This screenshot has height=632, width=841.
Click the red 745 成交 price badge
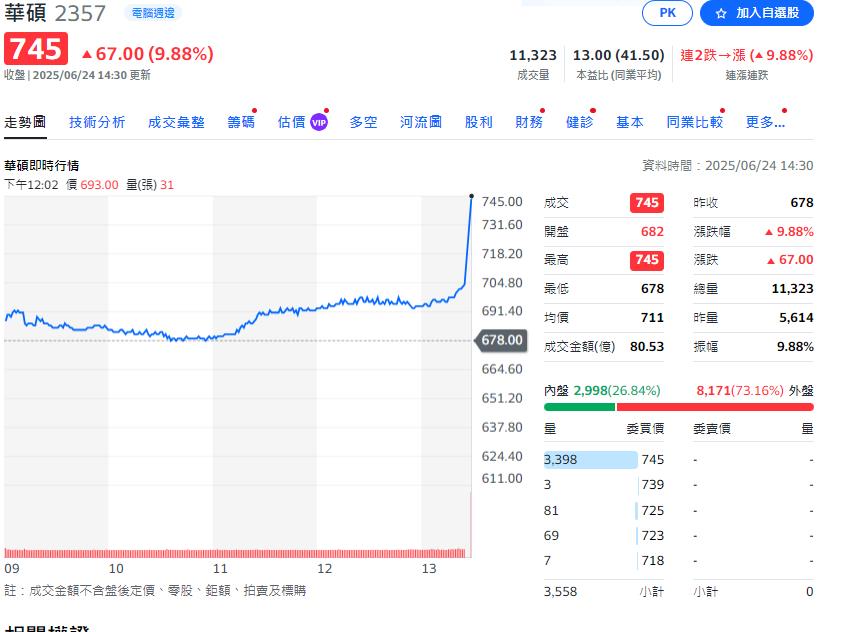click(x=647, y=203)
